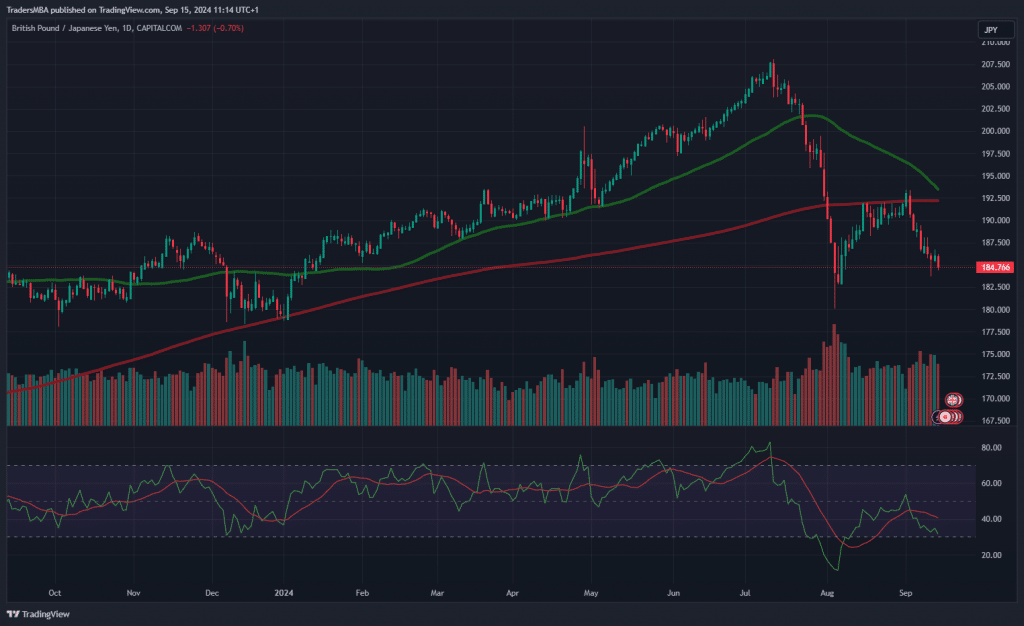Open the JPY currency selector
Viewport: 1024px width, 626px height.
coord(988,31)
